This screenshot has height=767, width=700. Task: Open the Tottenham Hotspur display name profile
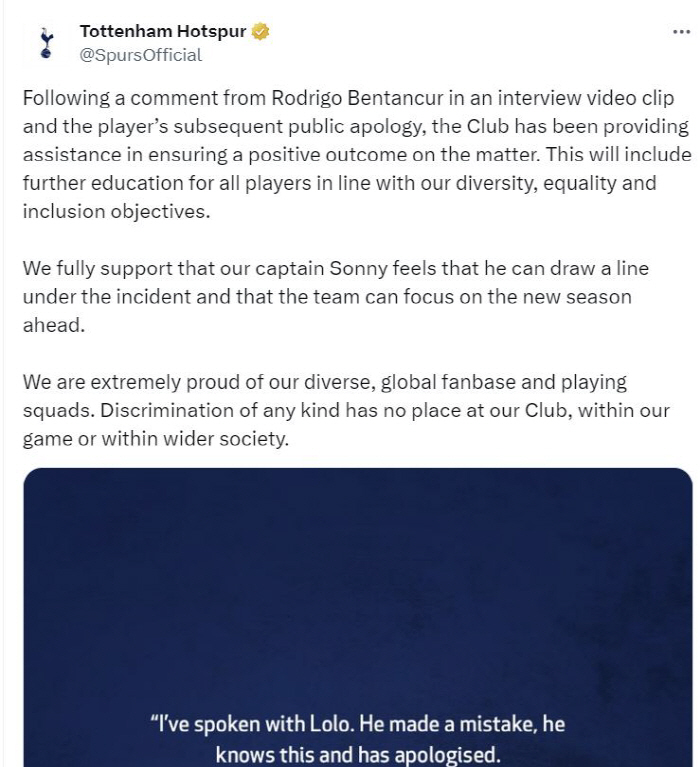[163, 31]
